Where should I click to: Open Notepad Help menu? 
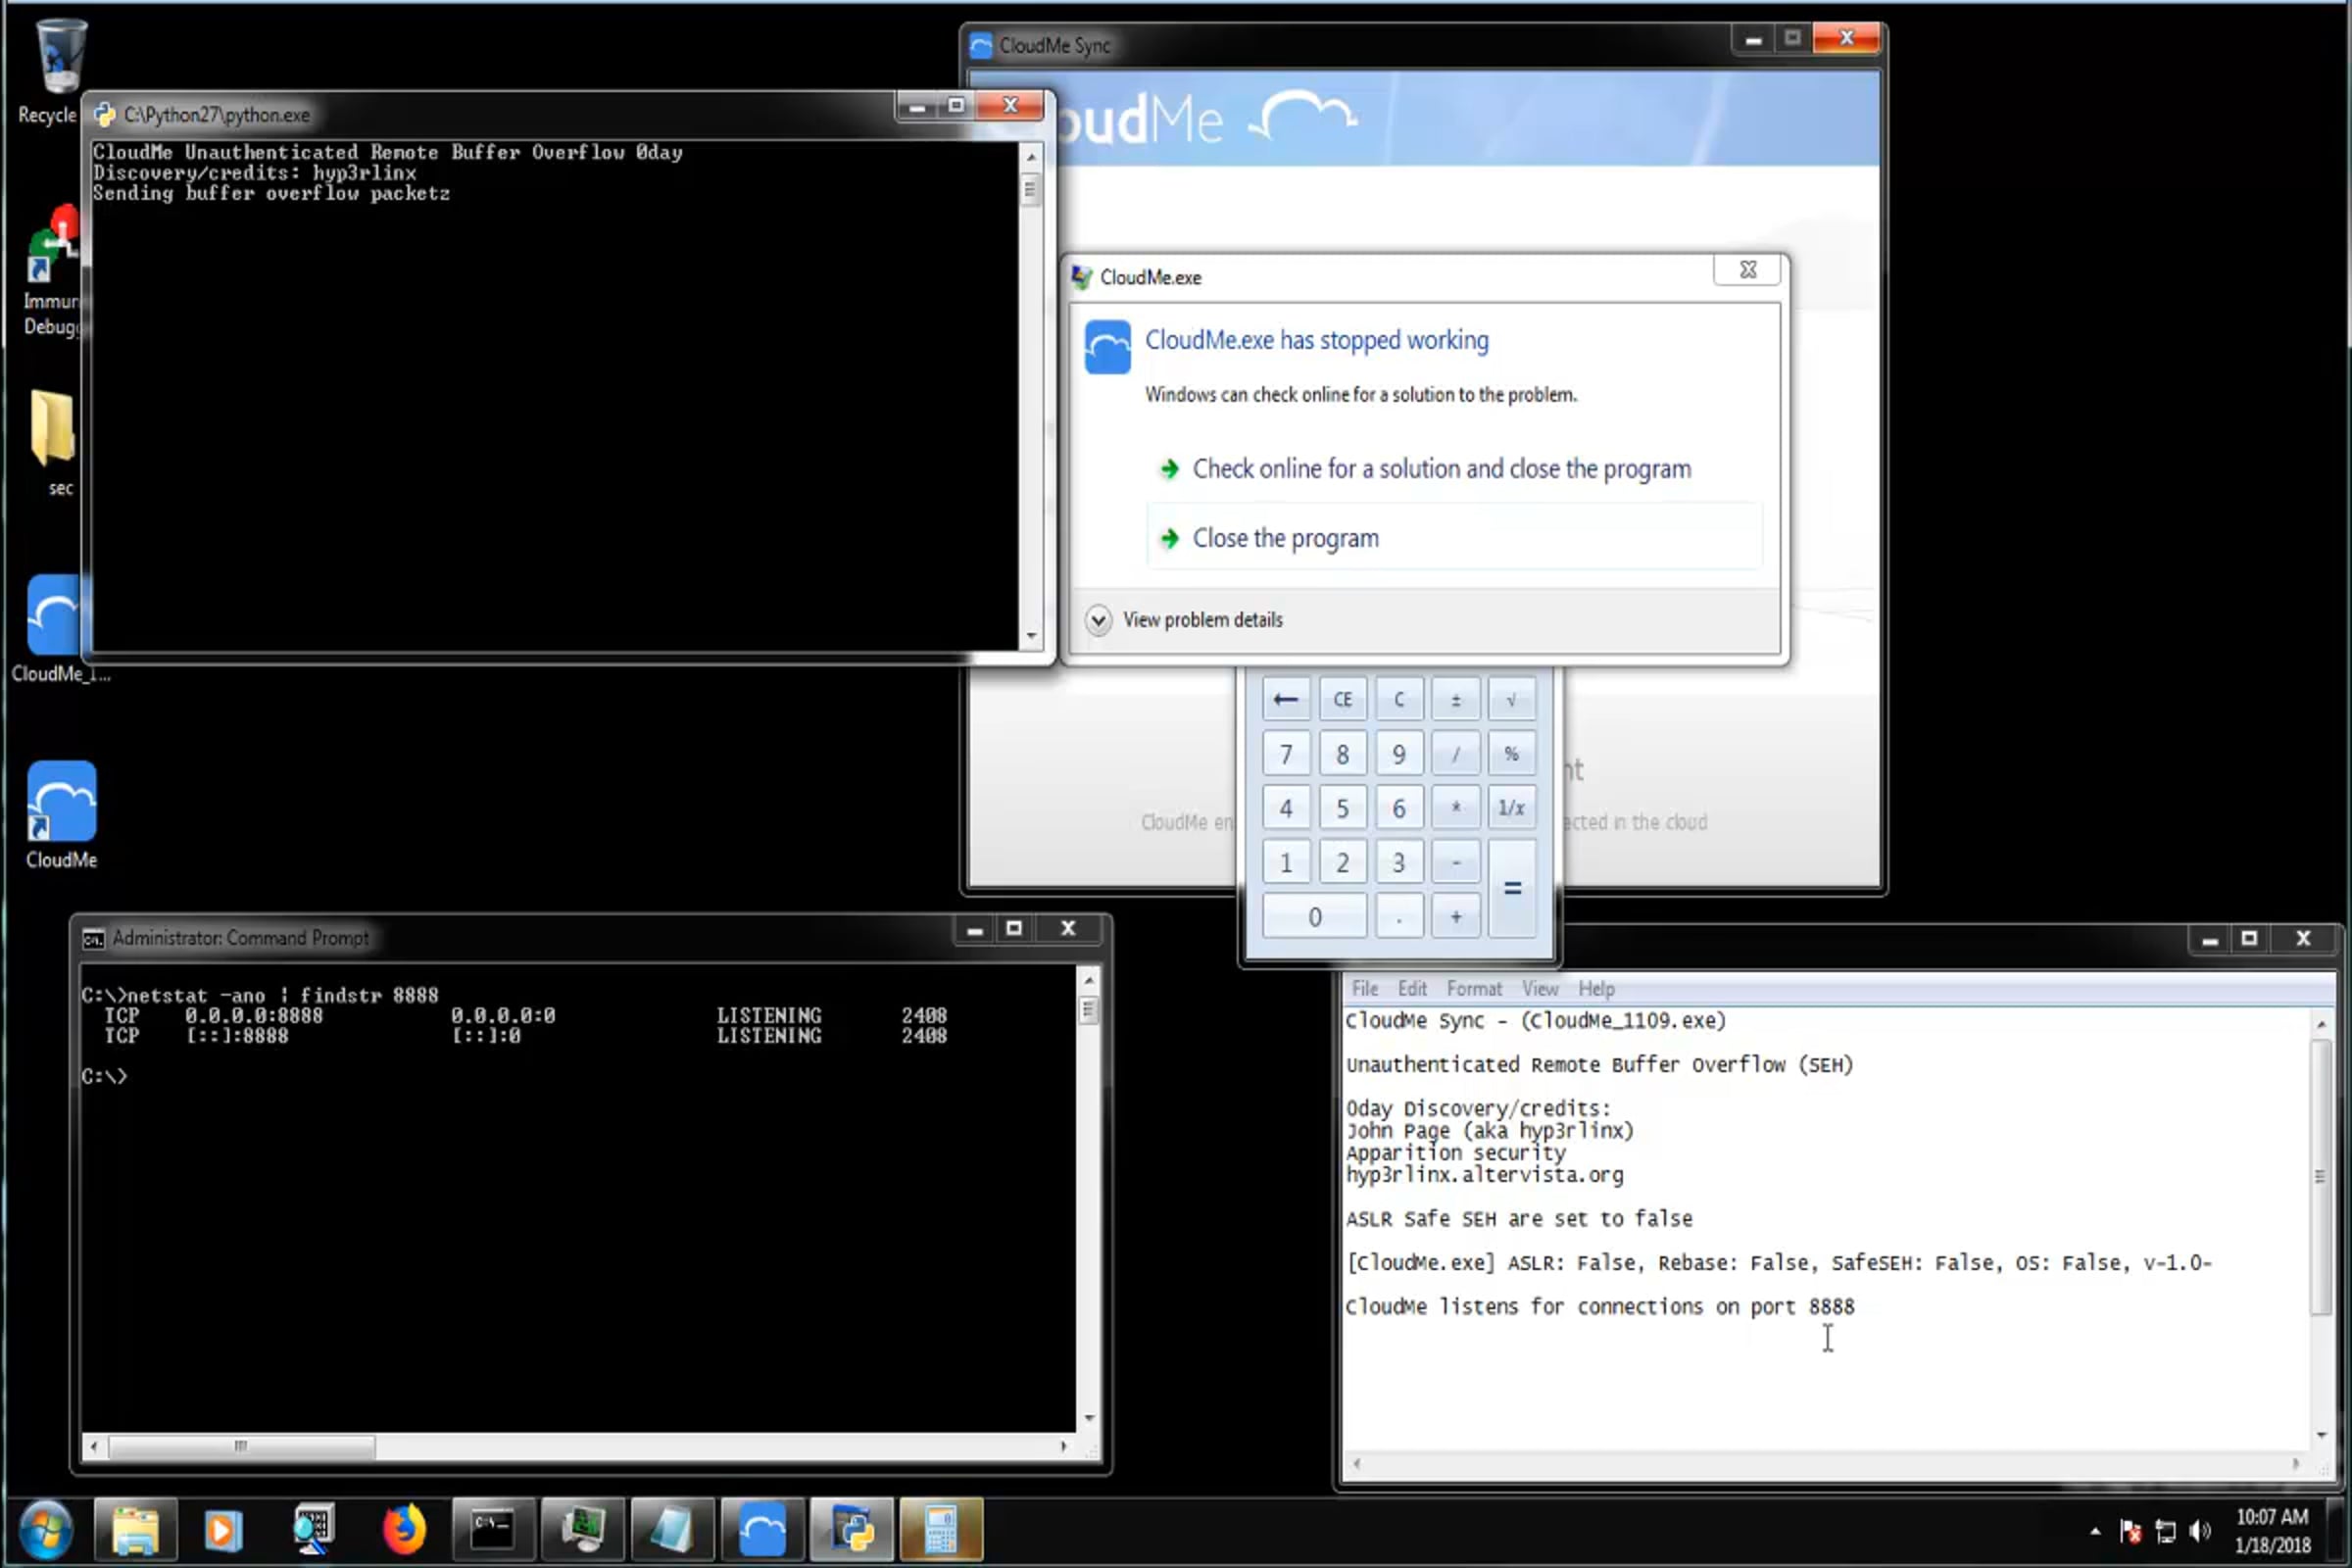coord(1596,988)
